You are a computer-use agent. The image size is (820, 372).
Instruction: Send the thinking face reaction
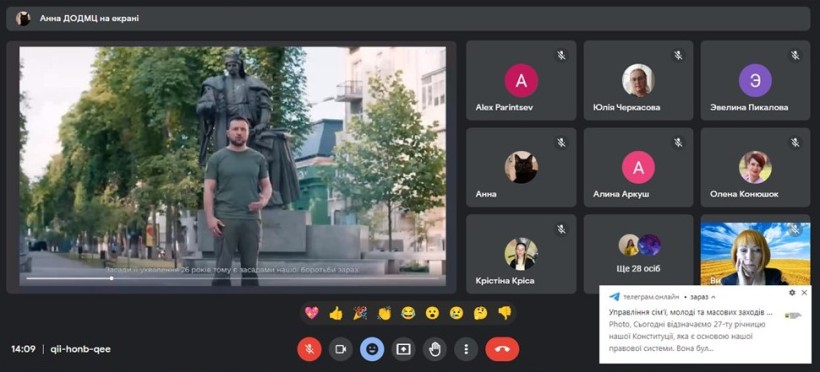(x=481, y=313)
